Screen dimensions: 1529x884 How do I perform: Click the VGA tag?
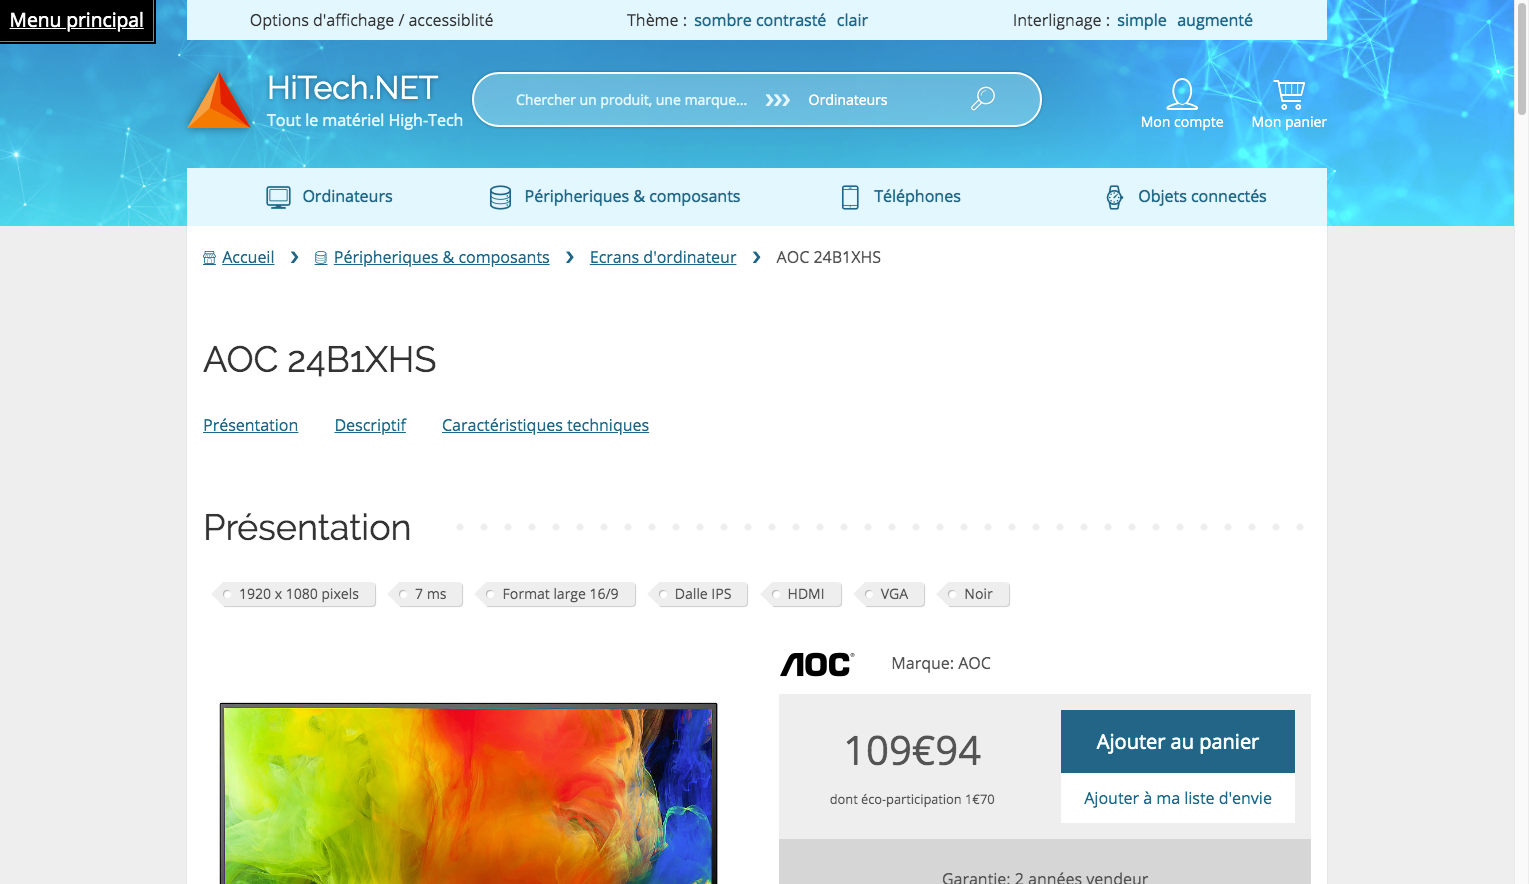pyautogui.click(x=890, y=594)
